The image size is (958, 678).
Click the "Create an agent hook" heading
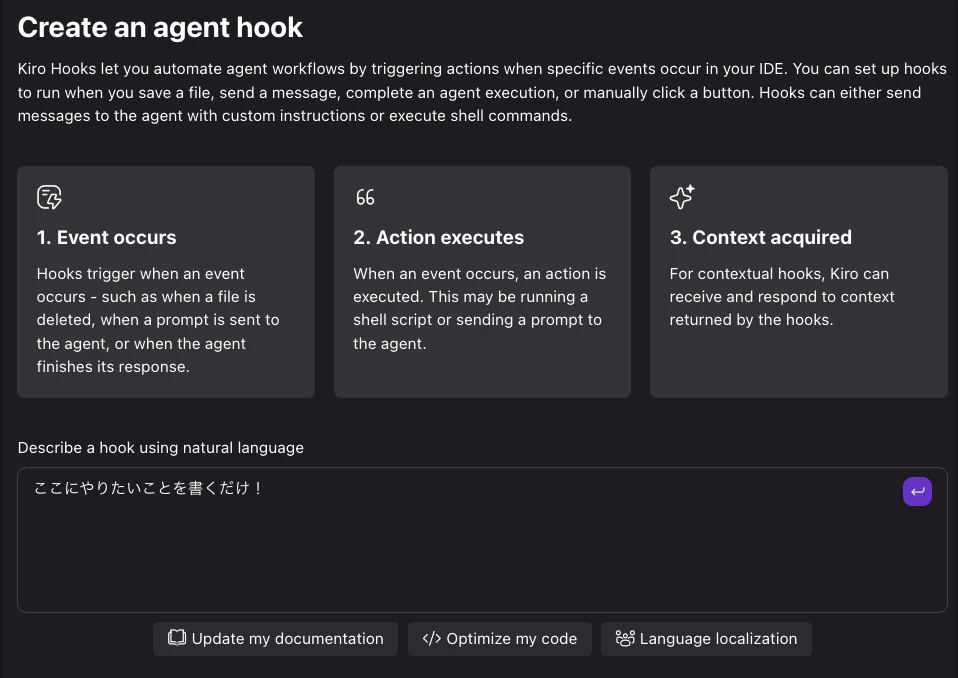(x=160, y=28)
